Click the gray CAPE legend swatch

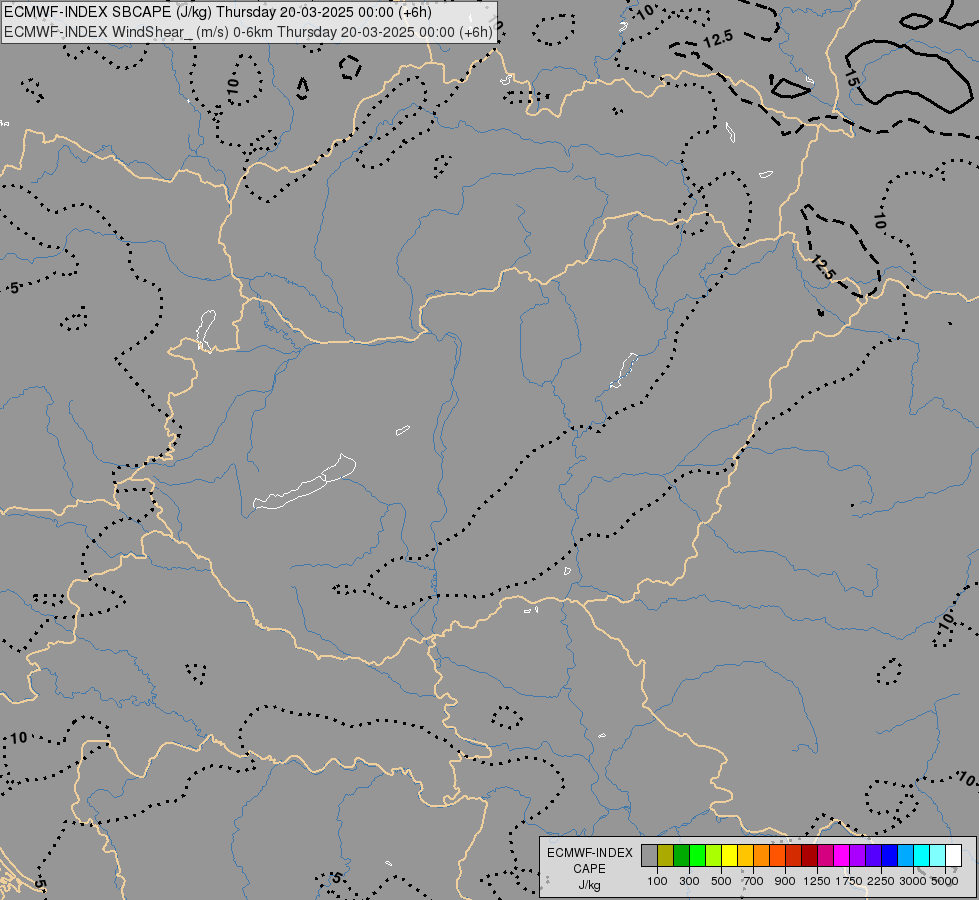point(649,855)
